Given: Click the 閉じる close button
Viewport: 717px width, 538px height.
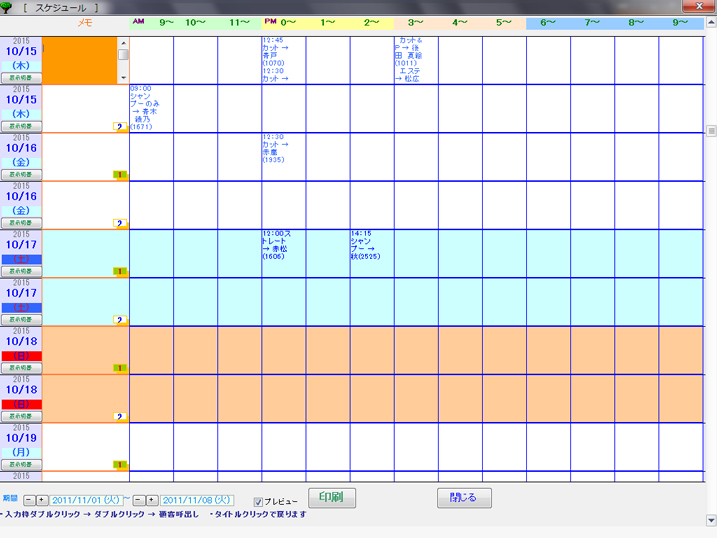Looking at the screenshot, I should click(x=464, y=498).
